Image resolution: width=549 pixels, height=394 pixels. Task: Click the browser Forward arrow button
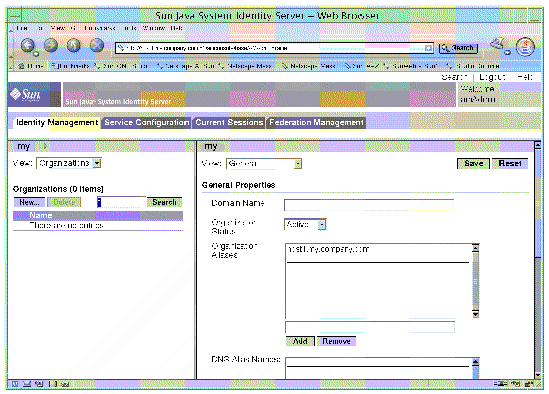(x=51, y=45)
